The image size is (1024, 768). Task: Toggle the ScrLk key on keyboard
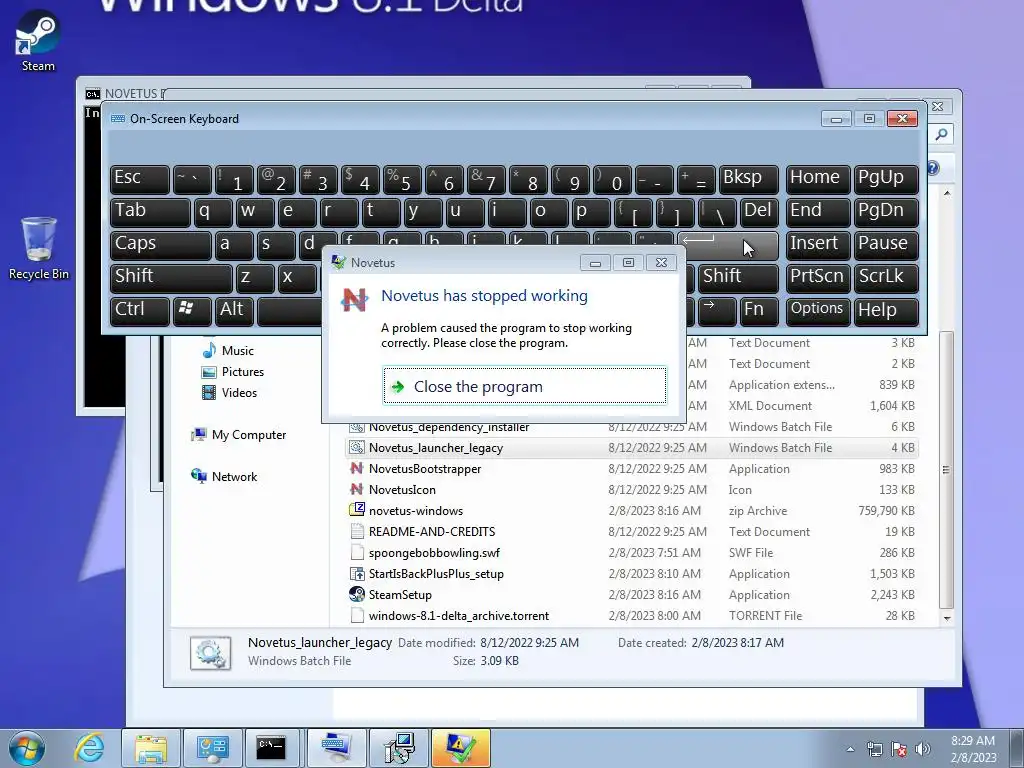pyautogui.click(x=886, y=278)
